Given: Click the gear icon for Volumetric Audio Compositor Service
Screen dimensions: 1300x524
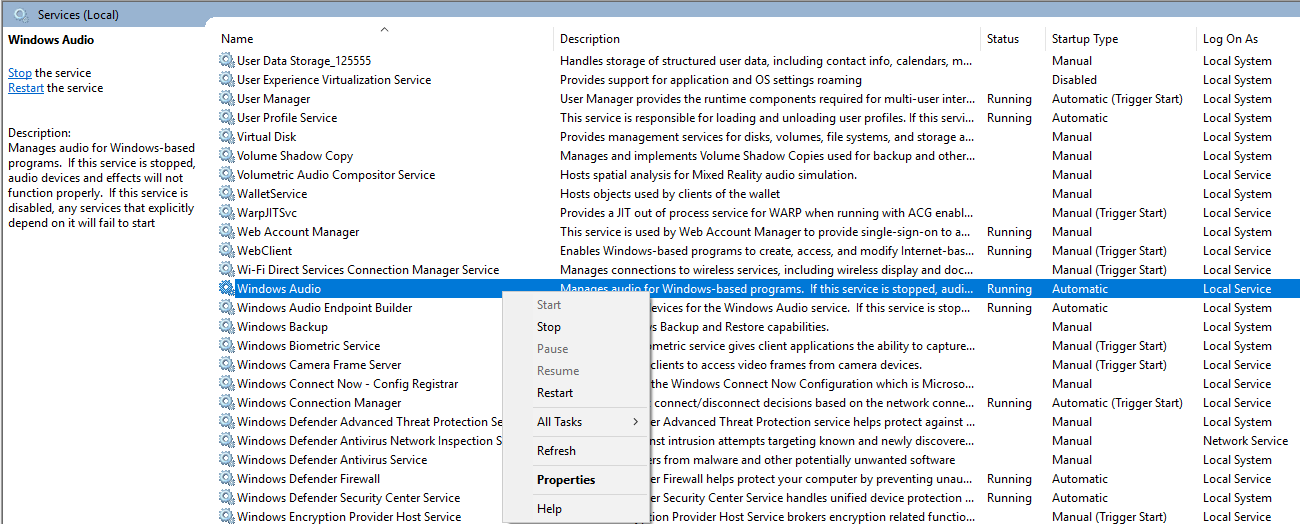Looking at the screenshot, I should (227, 175).
